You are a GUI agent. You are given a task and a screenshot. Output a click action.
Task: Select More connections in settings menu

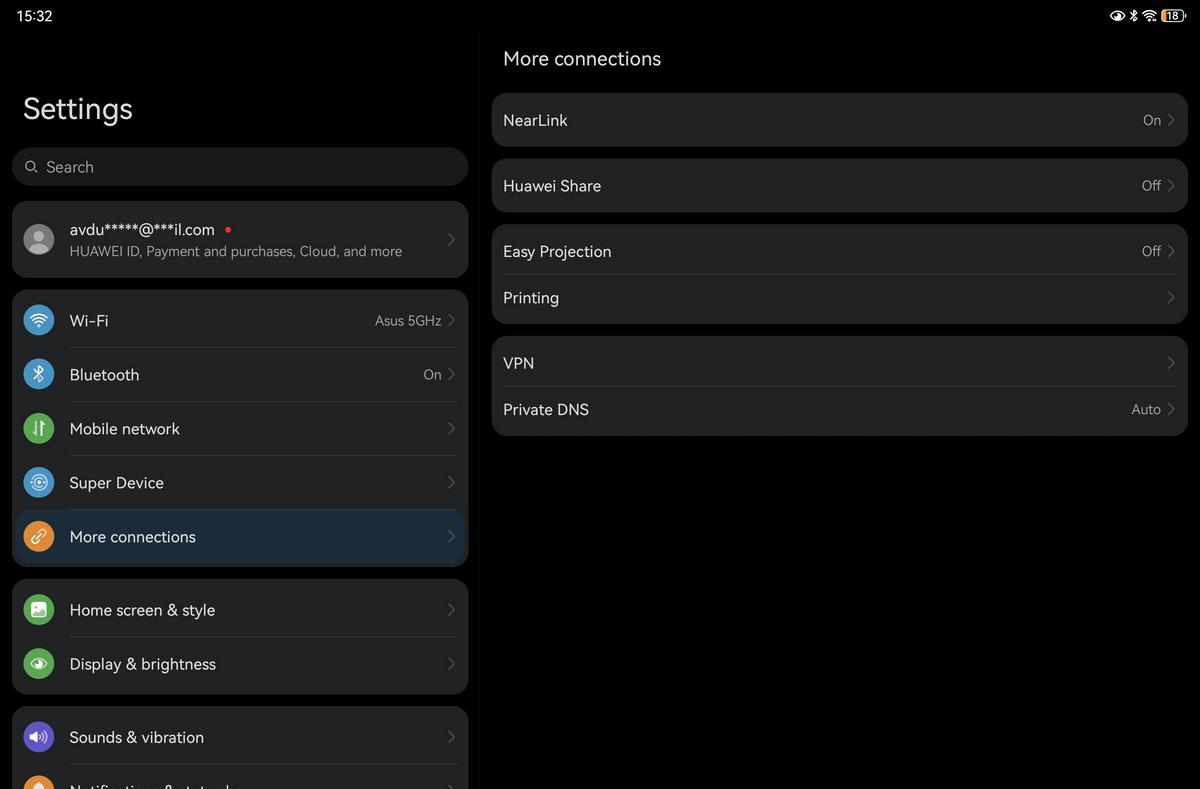point(240,537)
